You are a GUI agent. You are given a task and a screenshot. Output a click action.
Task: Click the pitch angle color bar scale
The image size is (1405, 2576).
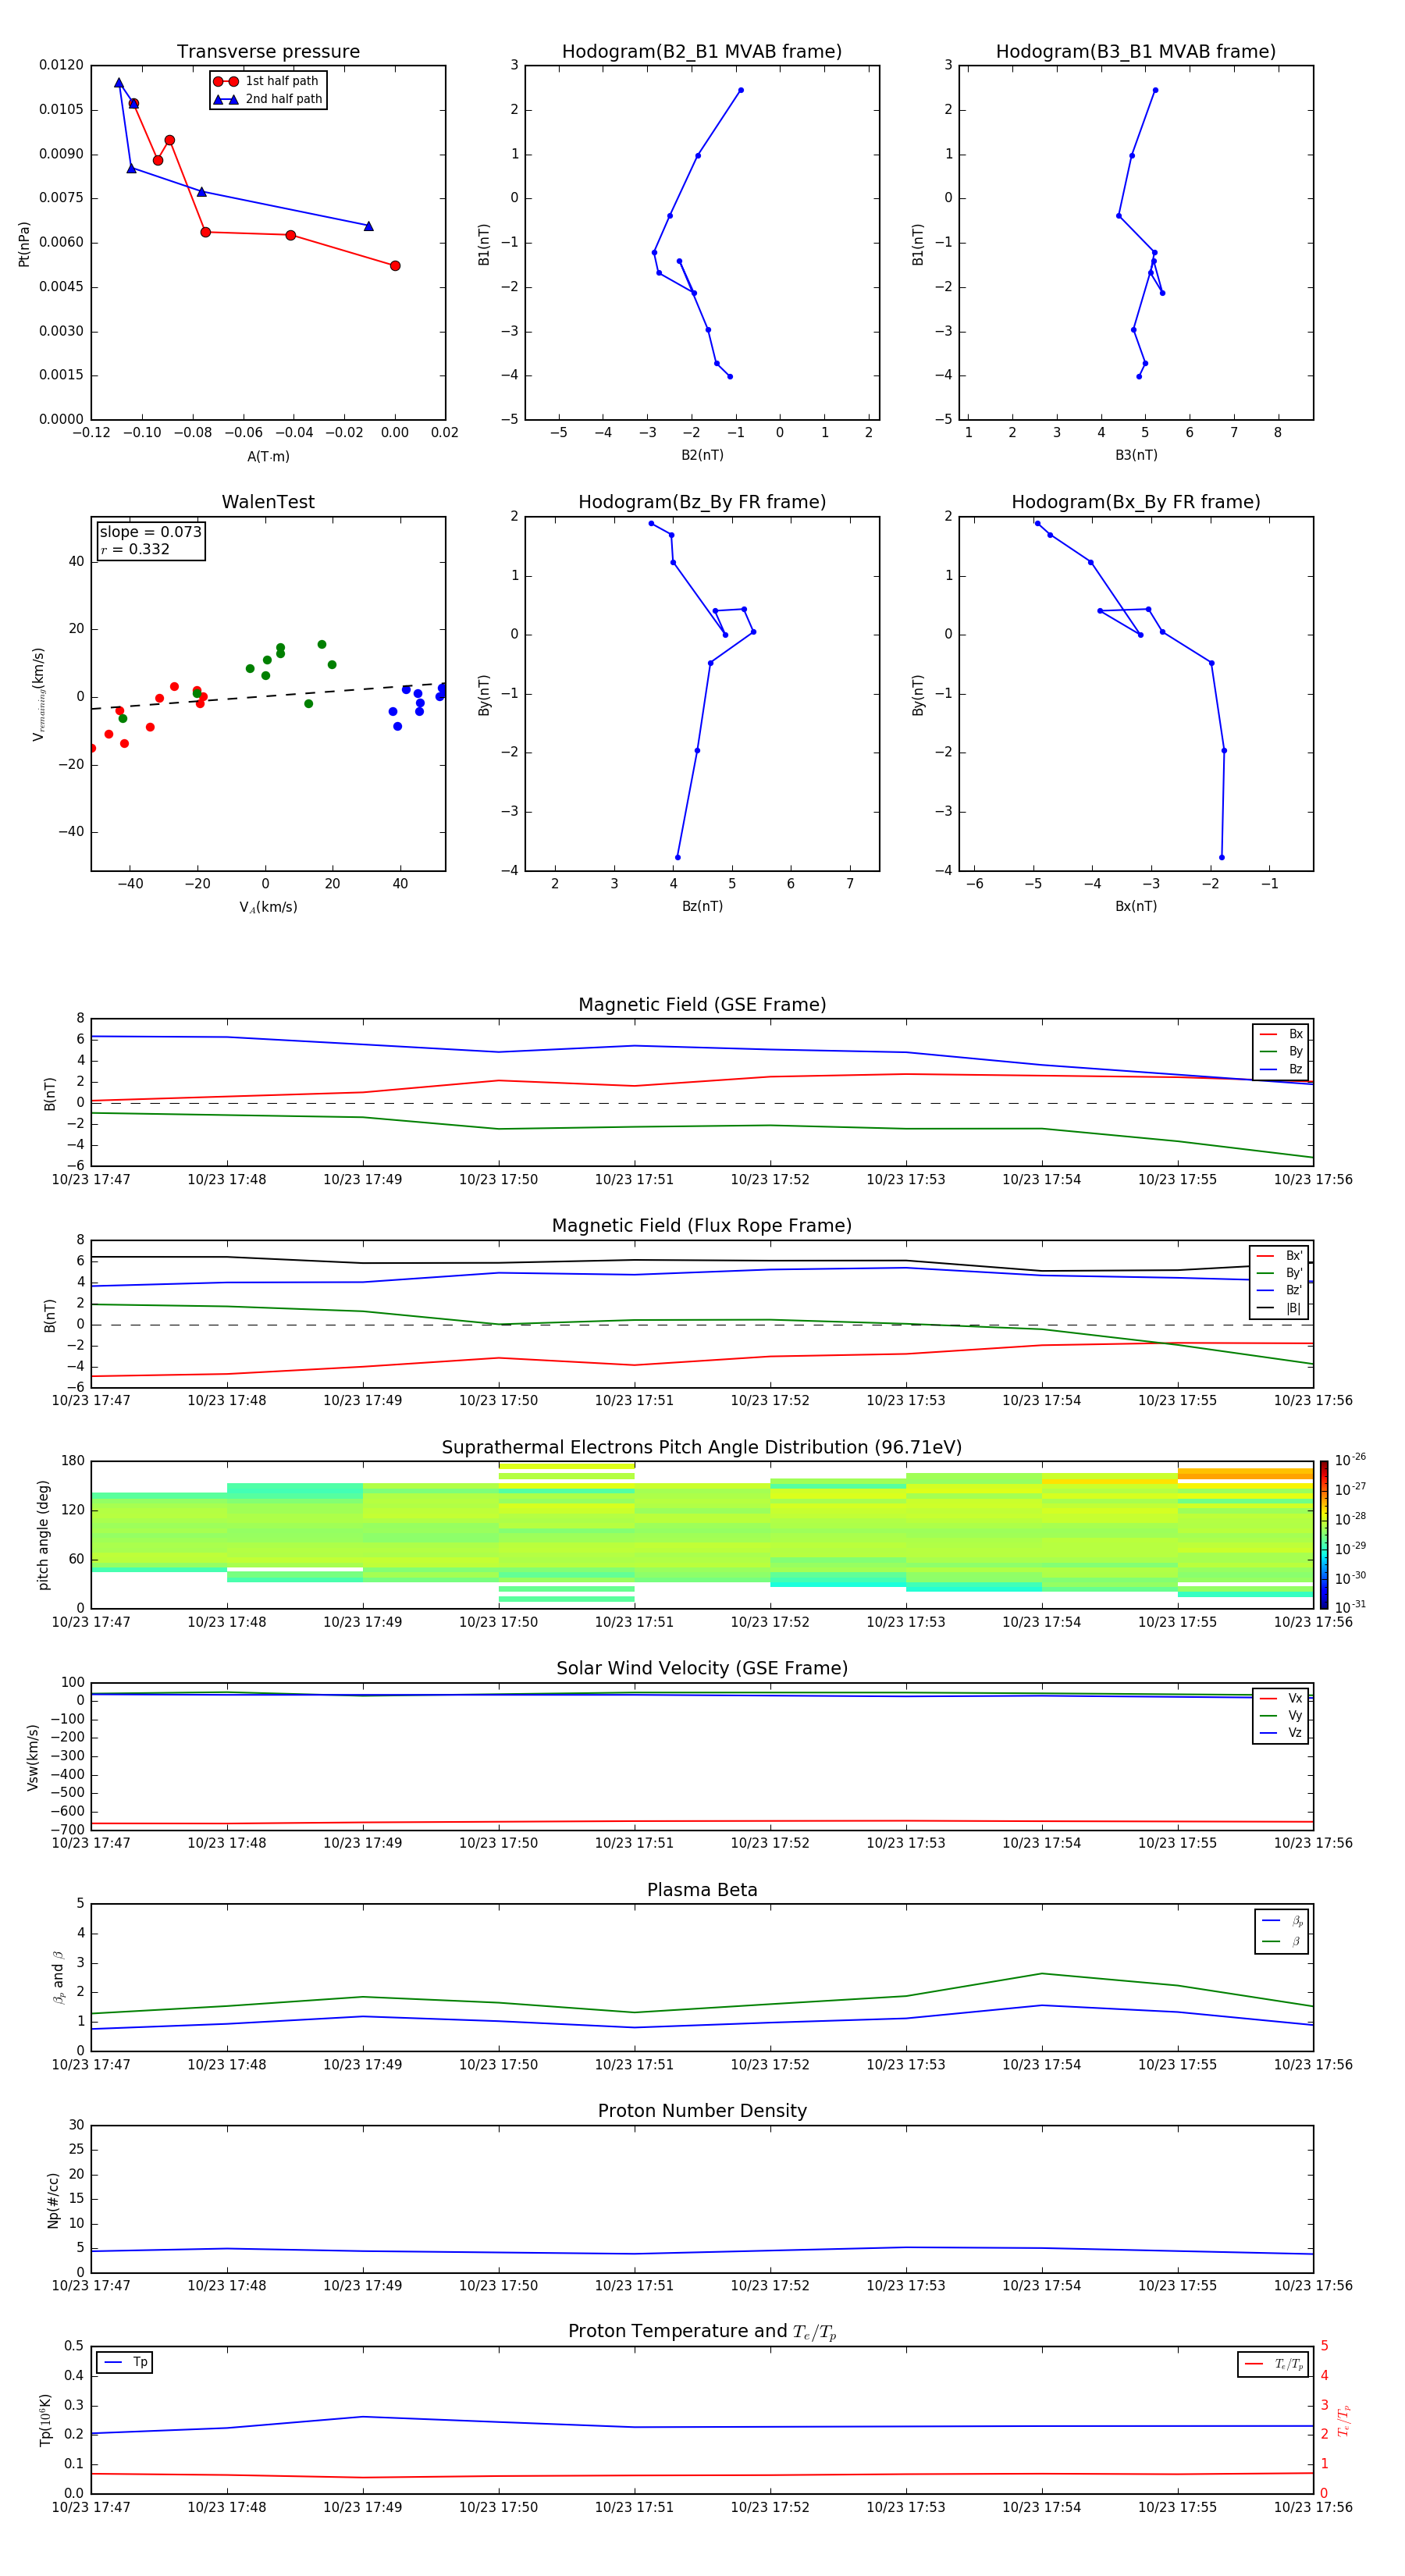pos(1324,1535)
